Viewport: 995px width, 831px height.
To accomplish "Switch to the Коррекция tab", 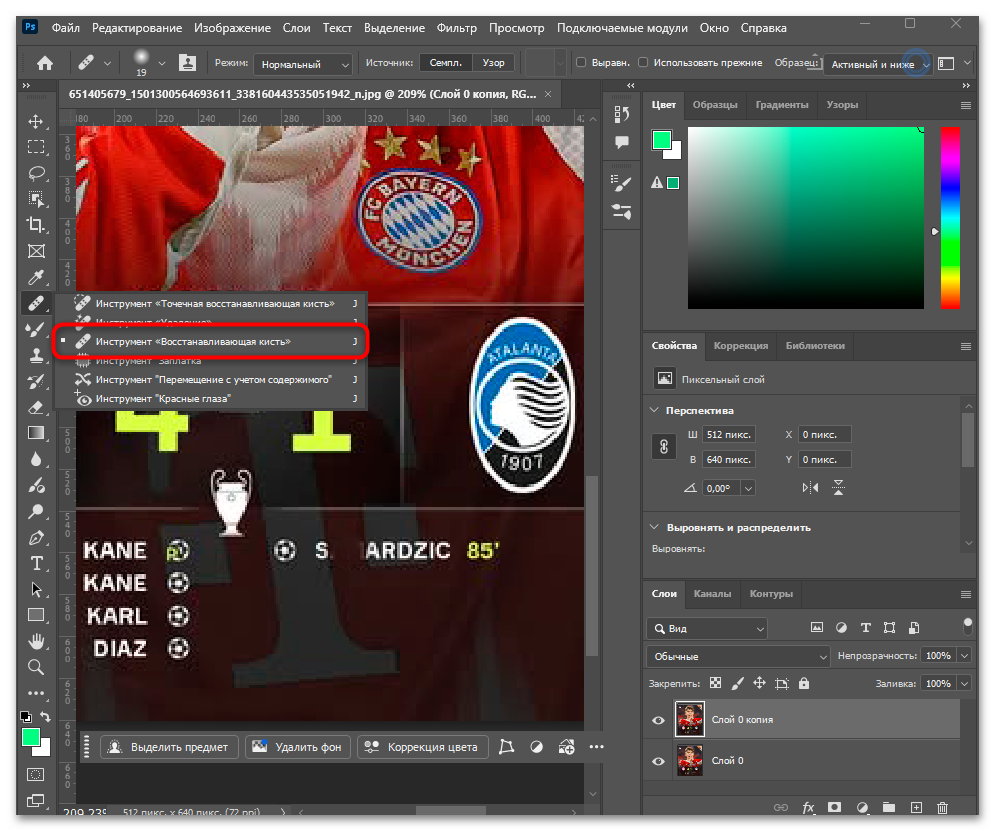I will coord(741,346).
